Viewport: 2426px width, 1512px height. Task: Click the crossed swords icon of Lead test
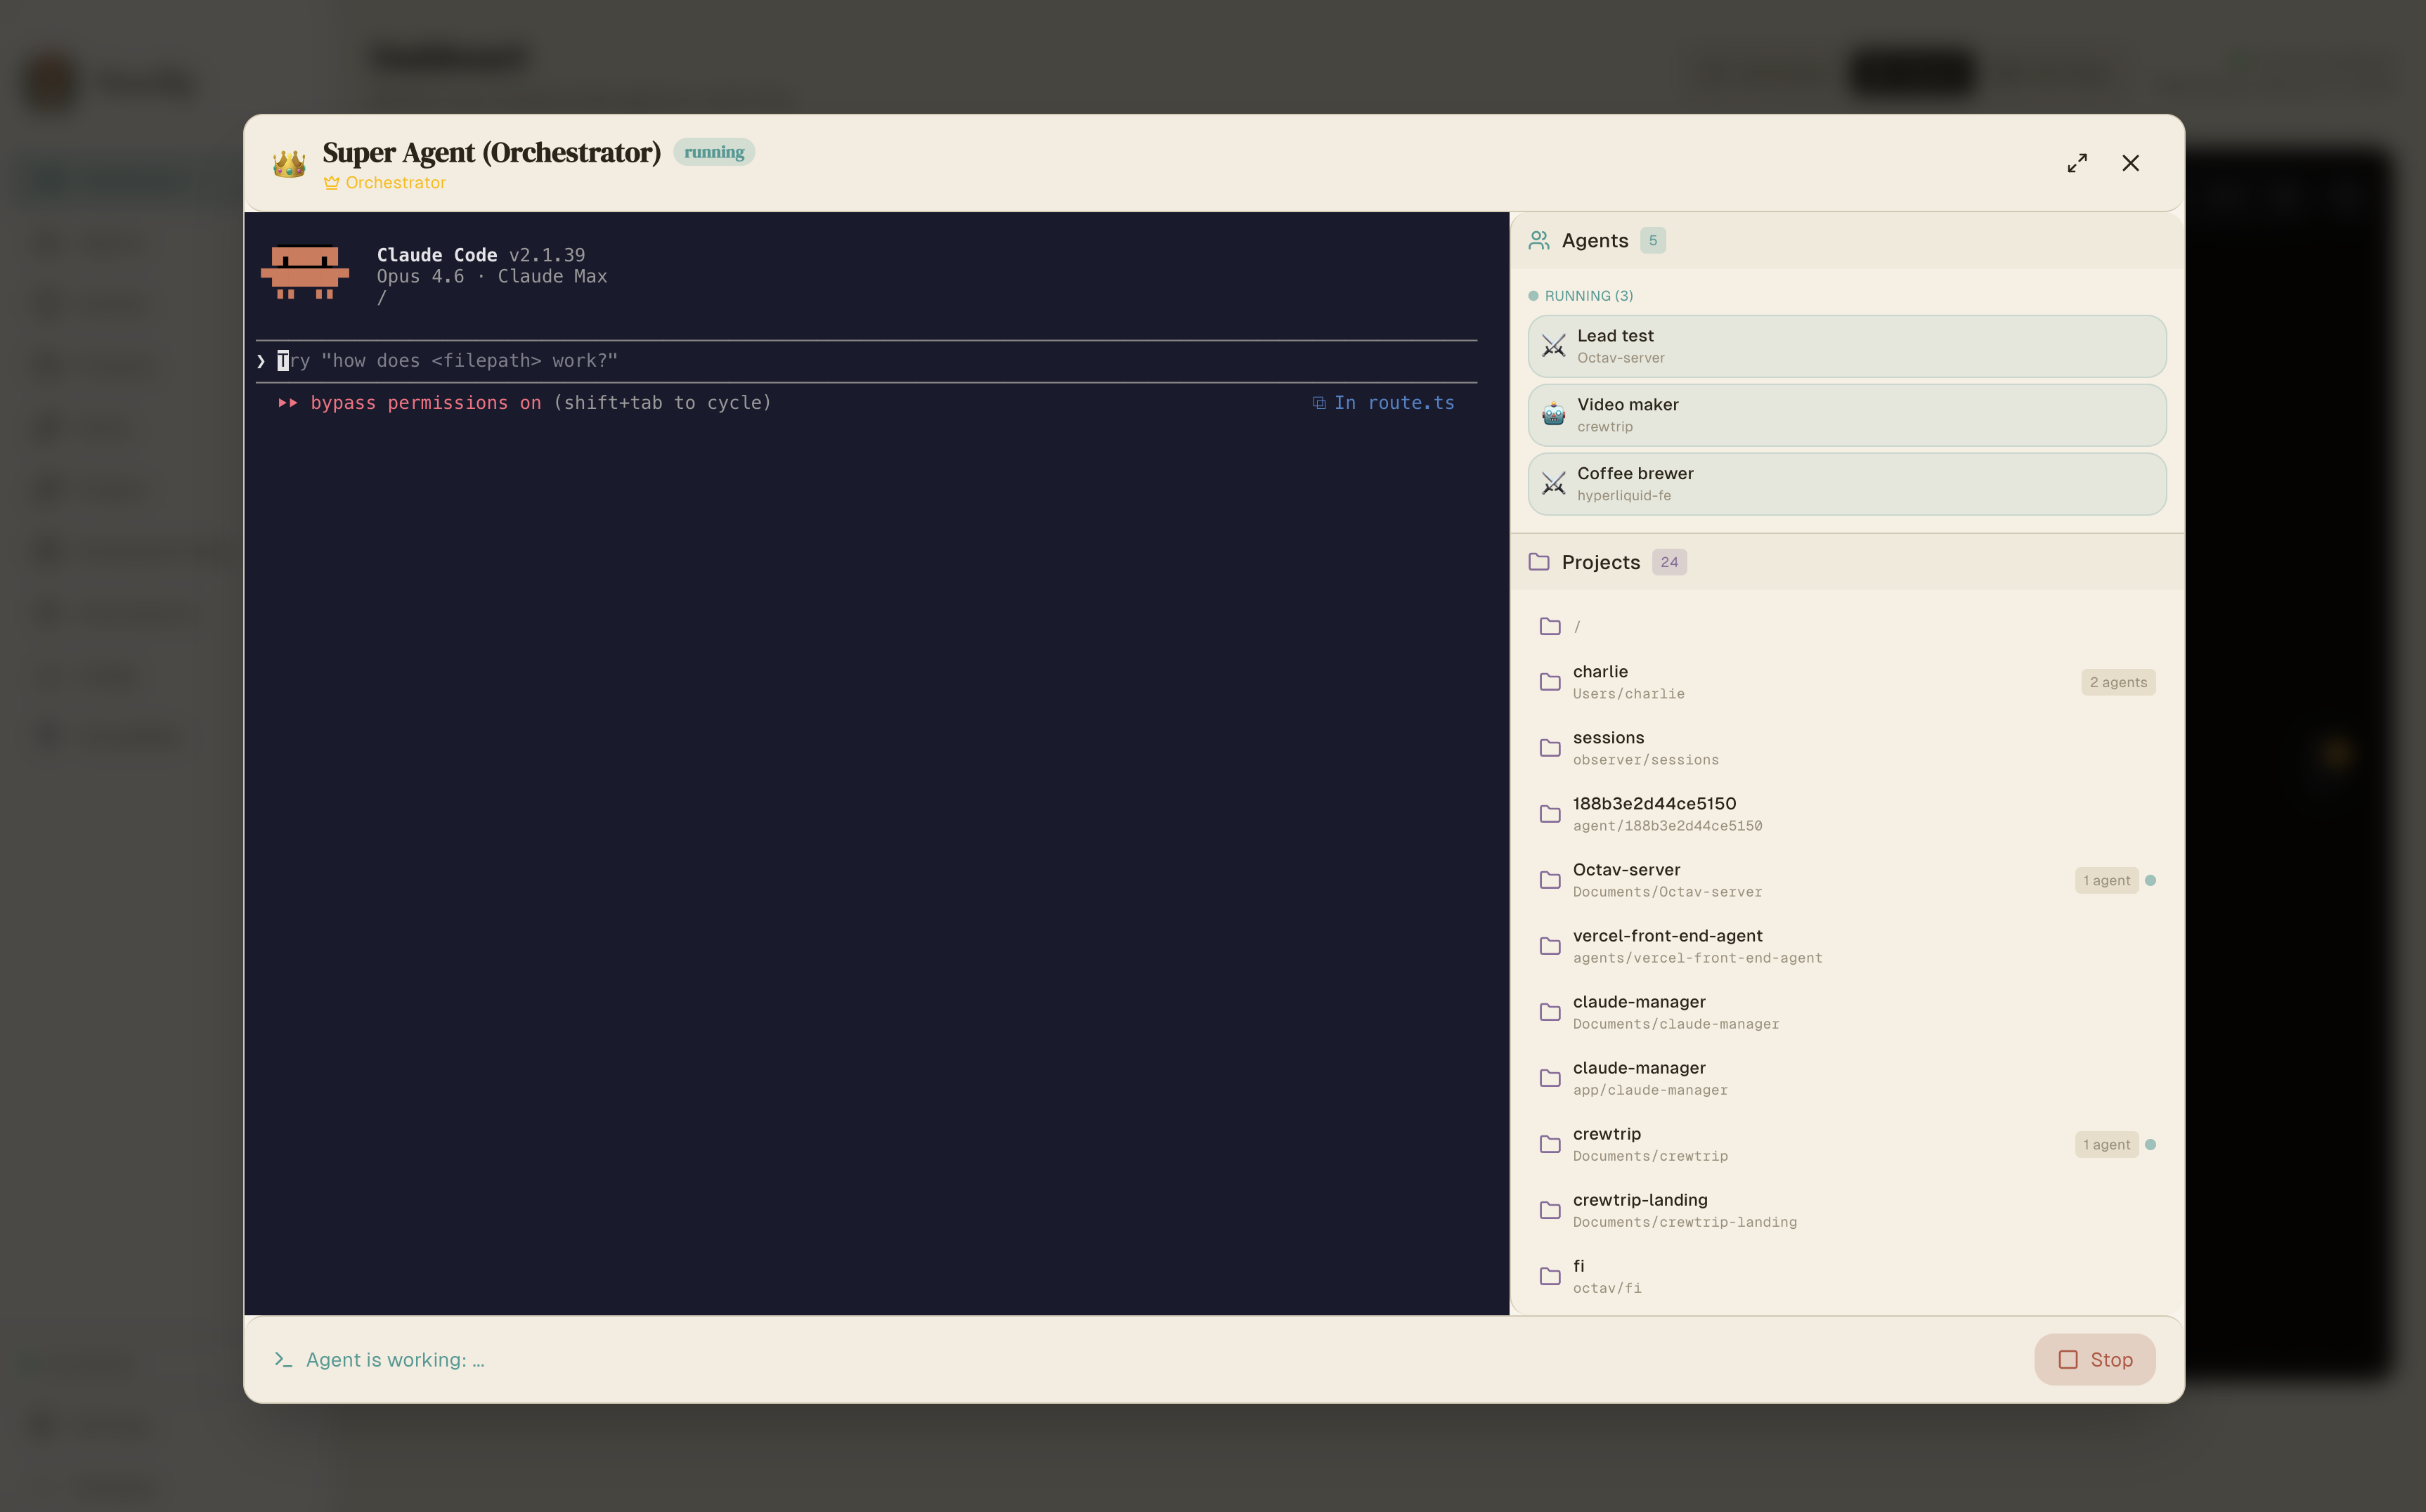[x=1553, y=346]
